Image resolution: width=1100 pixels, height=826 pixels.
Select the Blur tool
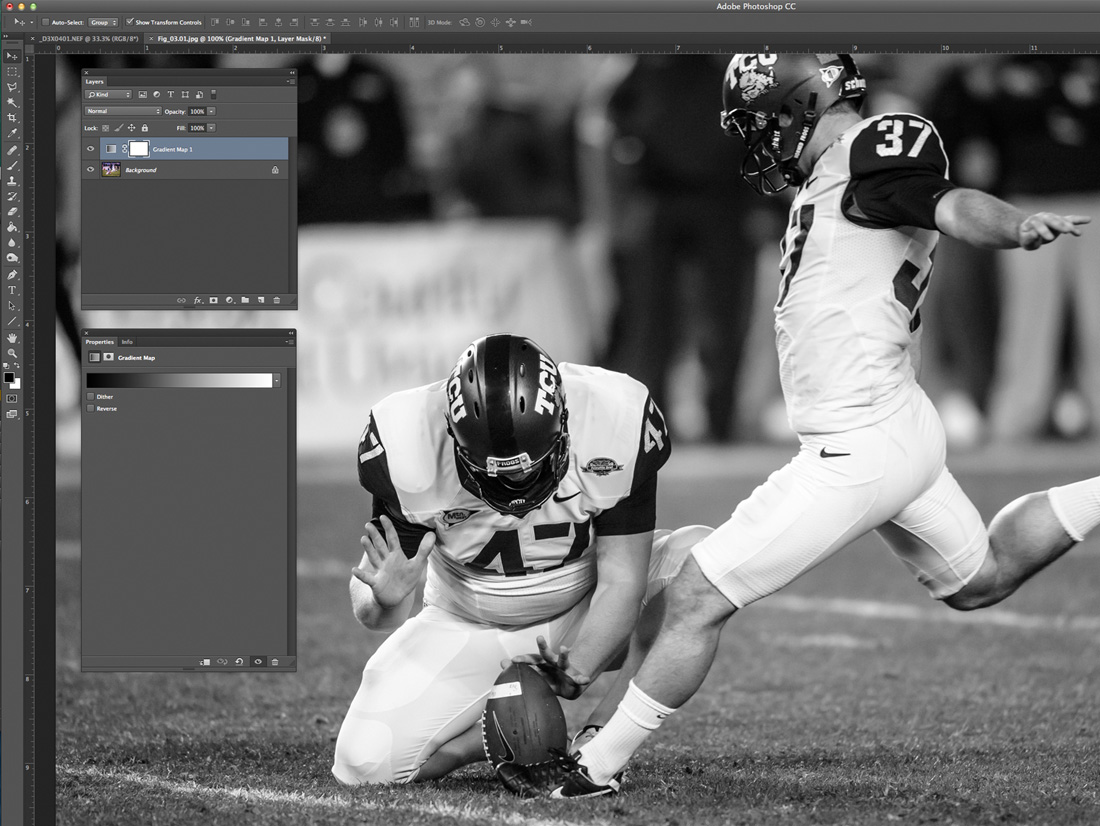[x=12, y=243]
